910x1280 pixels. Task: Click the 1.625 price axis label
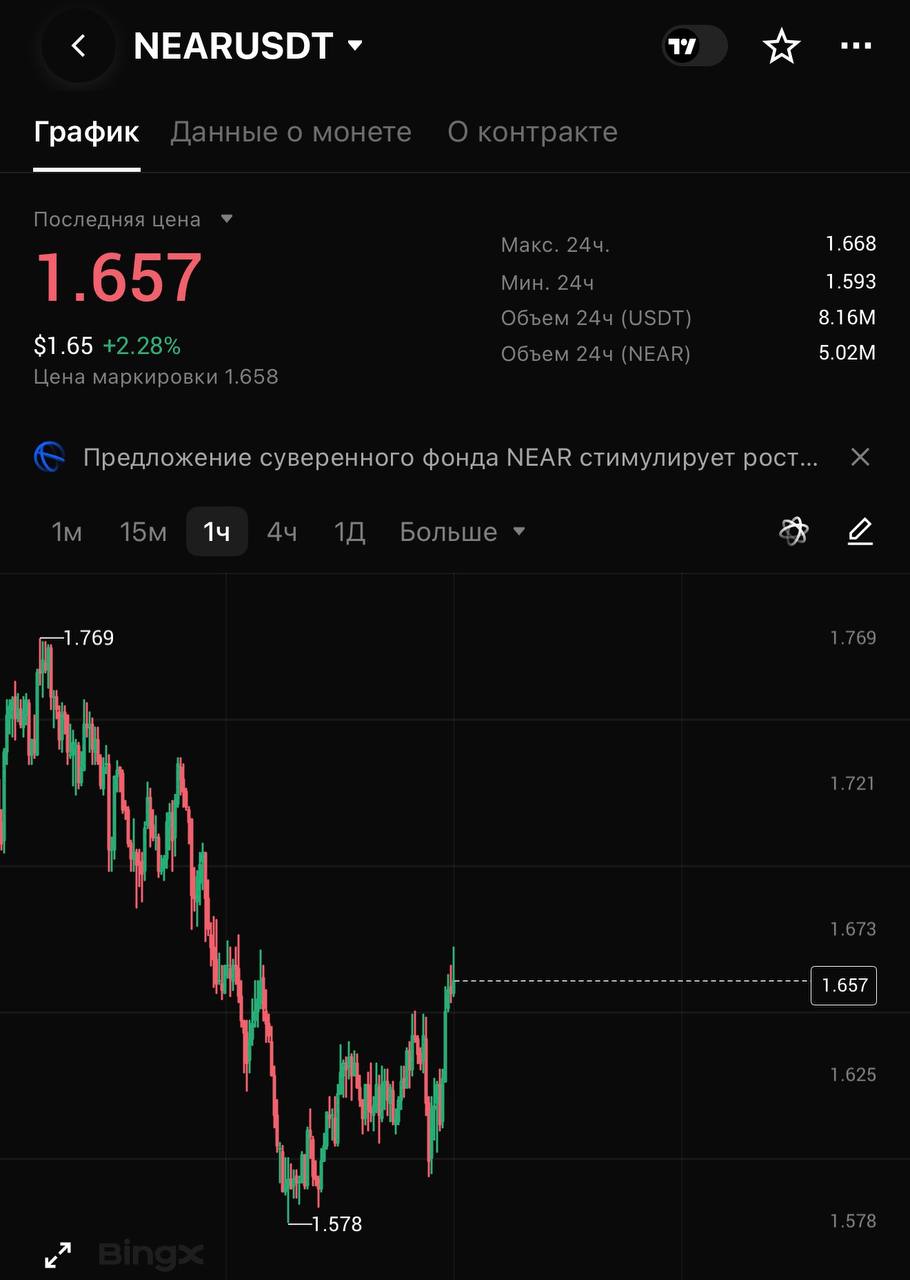click(x=853, y=1075)
